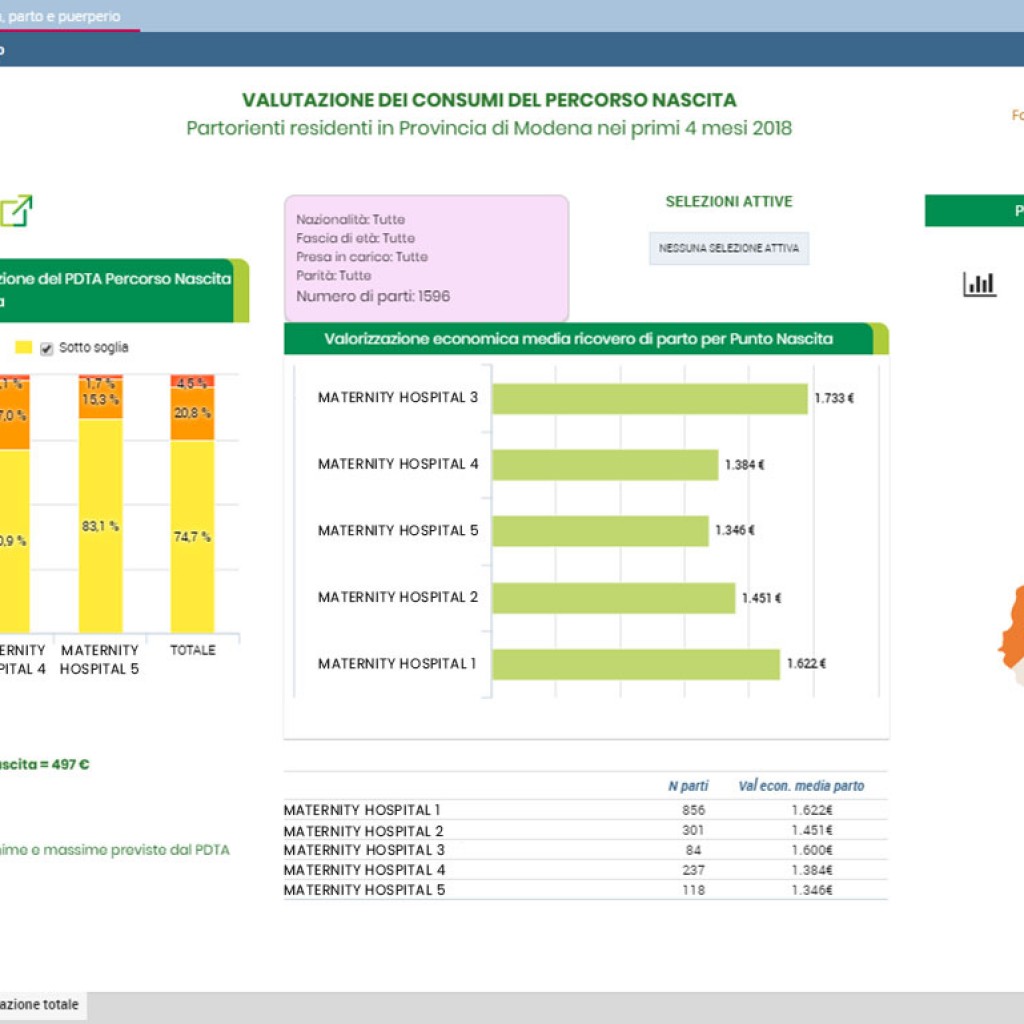The width and height of the screenshot is (1024, 1024).
Task: Select MATERNITY HOSPITAL 2 table row label
Action: (364, 831)
